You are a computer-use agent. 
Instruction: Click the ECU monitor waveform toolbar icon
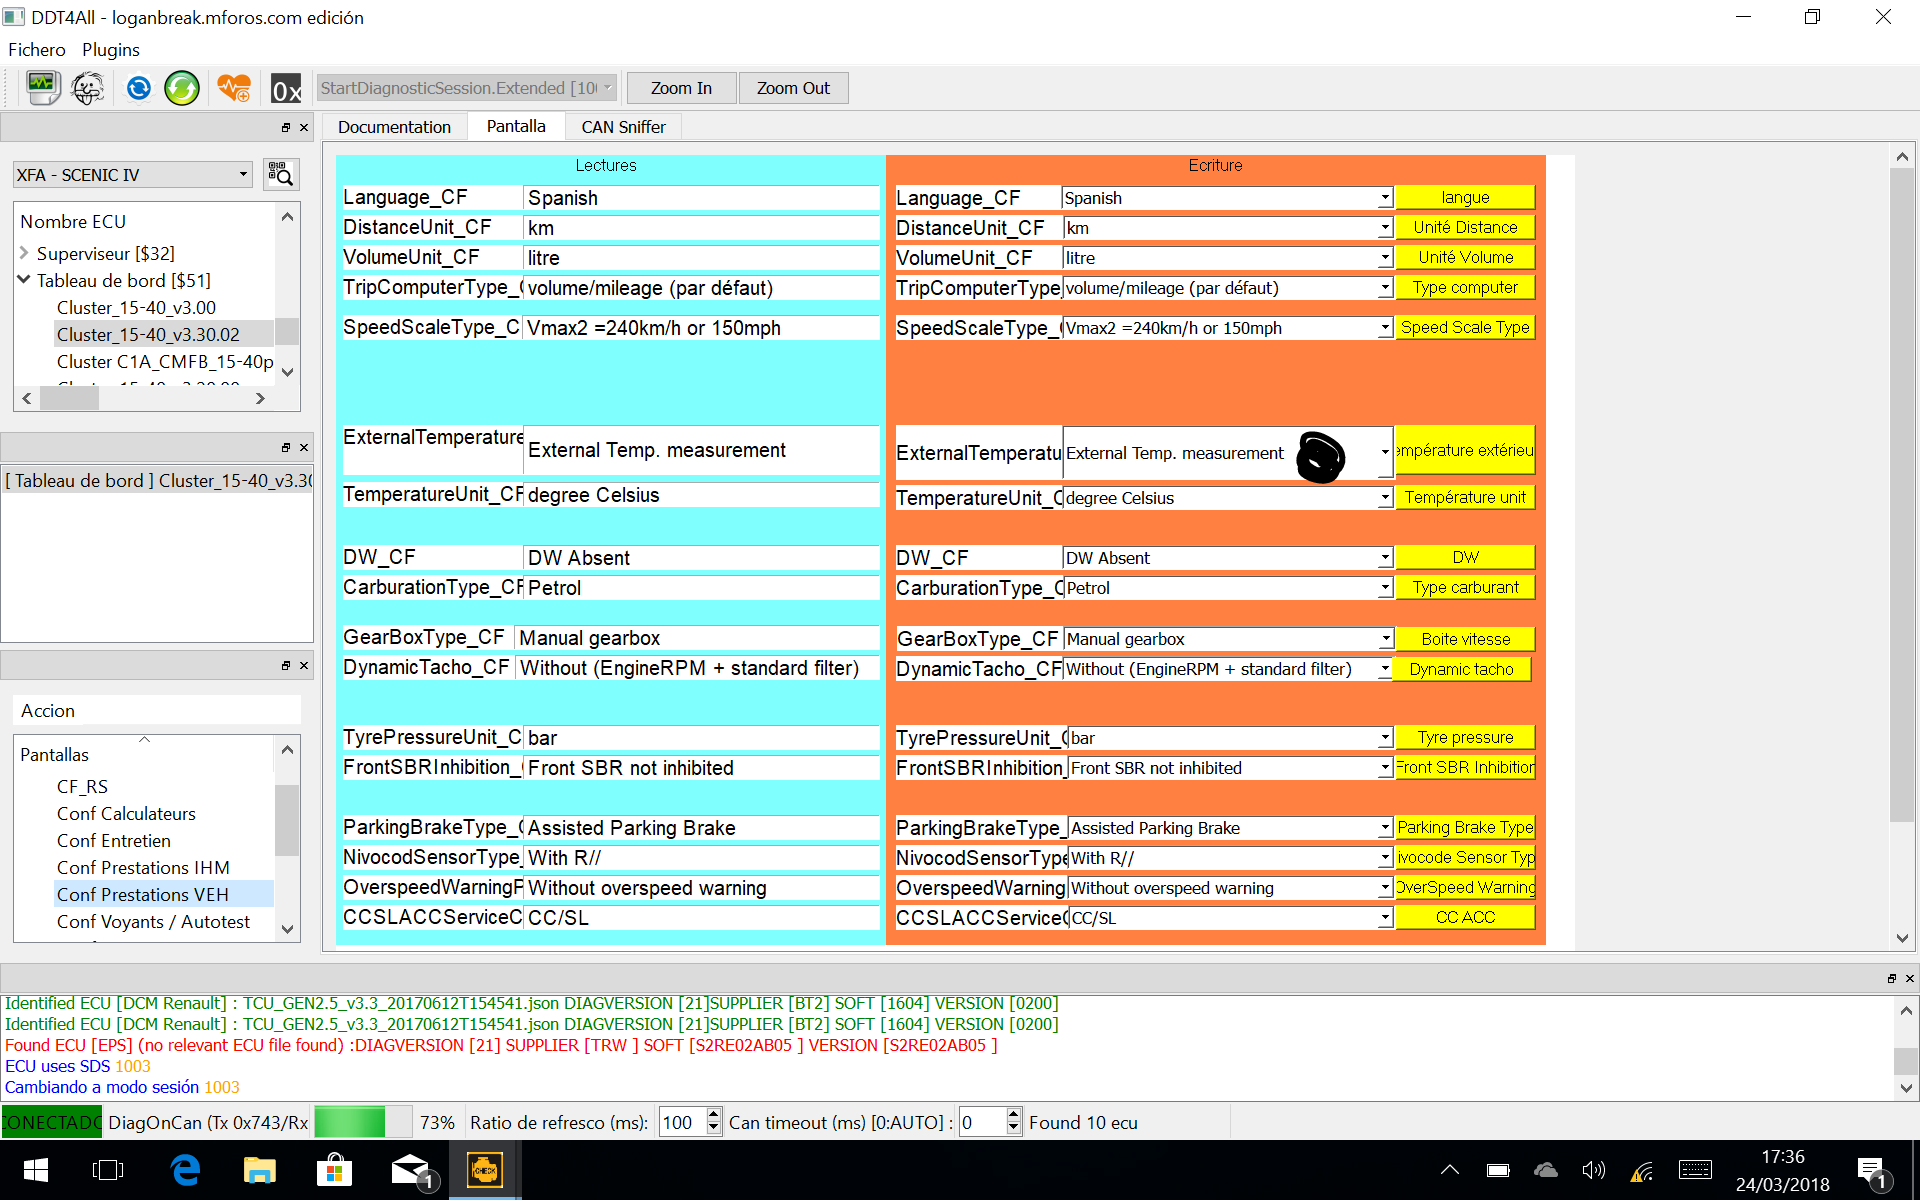(x=43, y=88)
